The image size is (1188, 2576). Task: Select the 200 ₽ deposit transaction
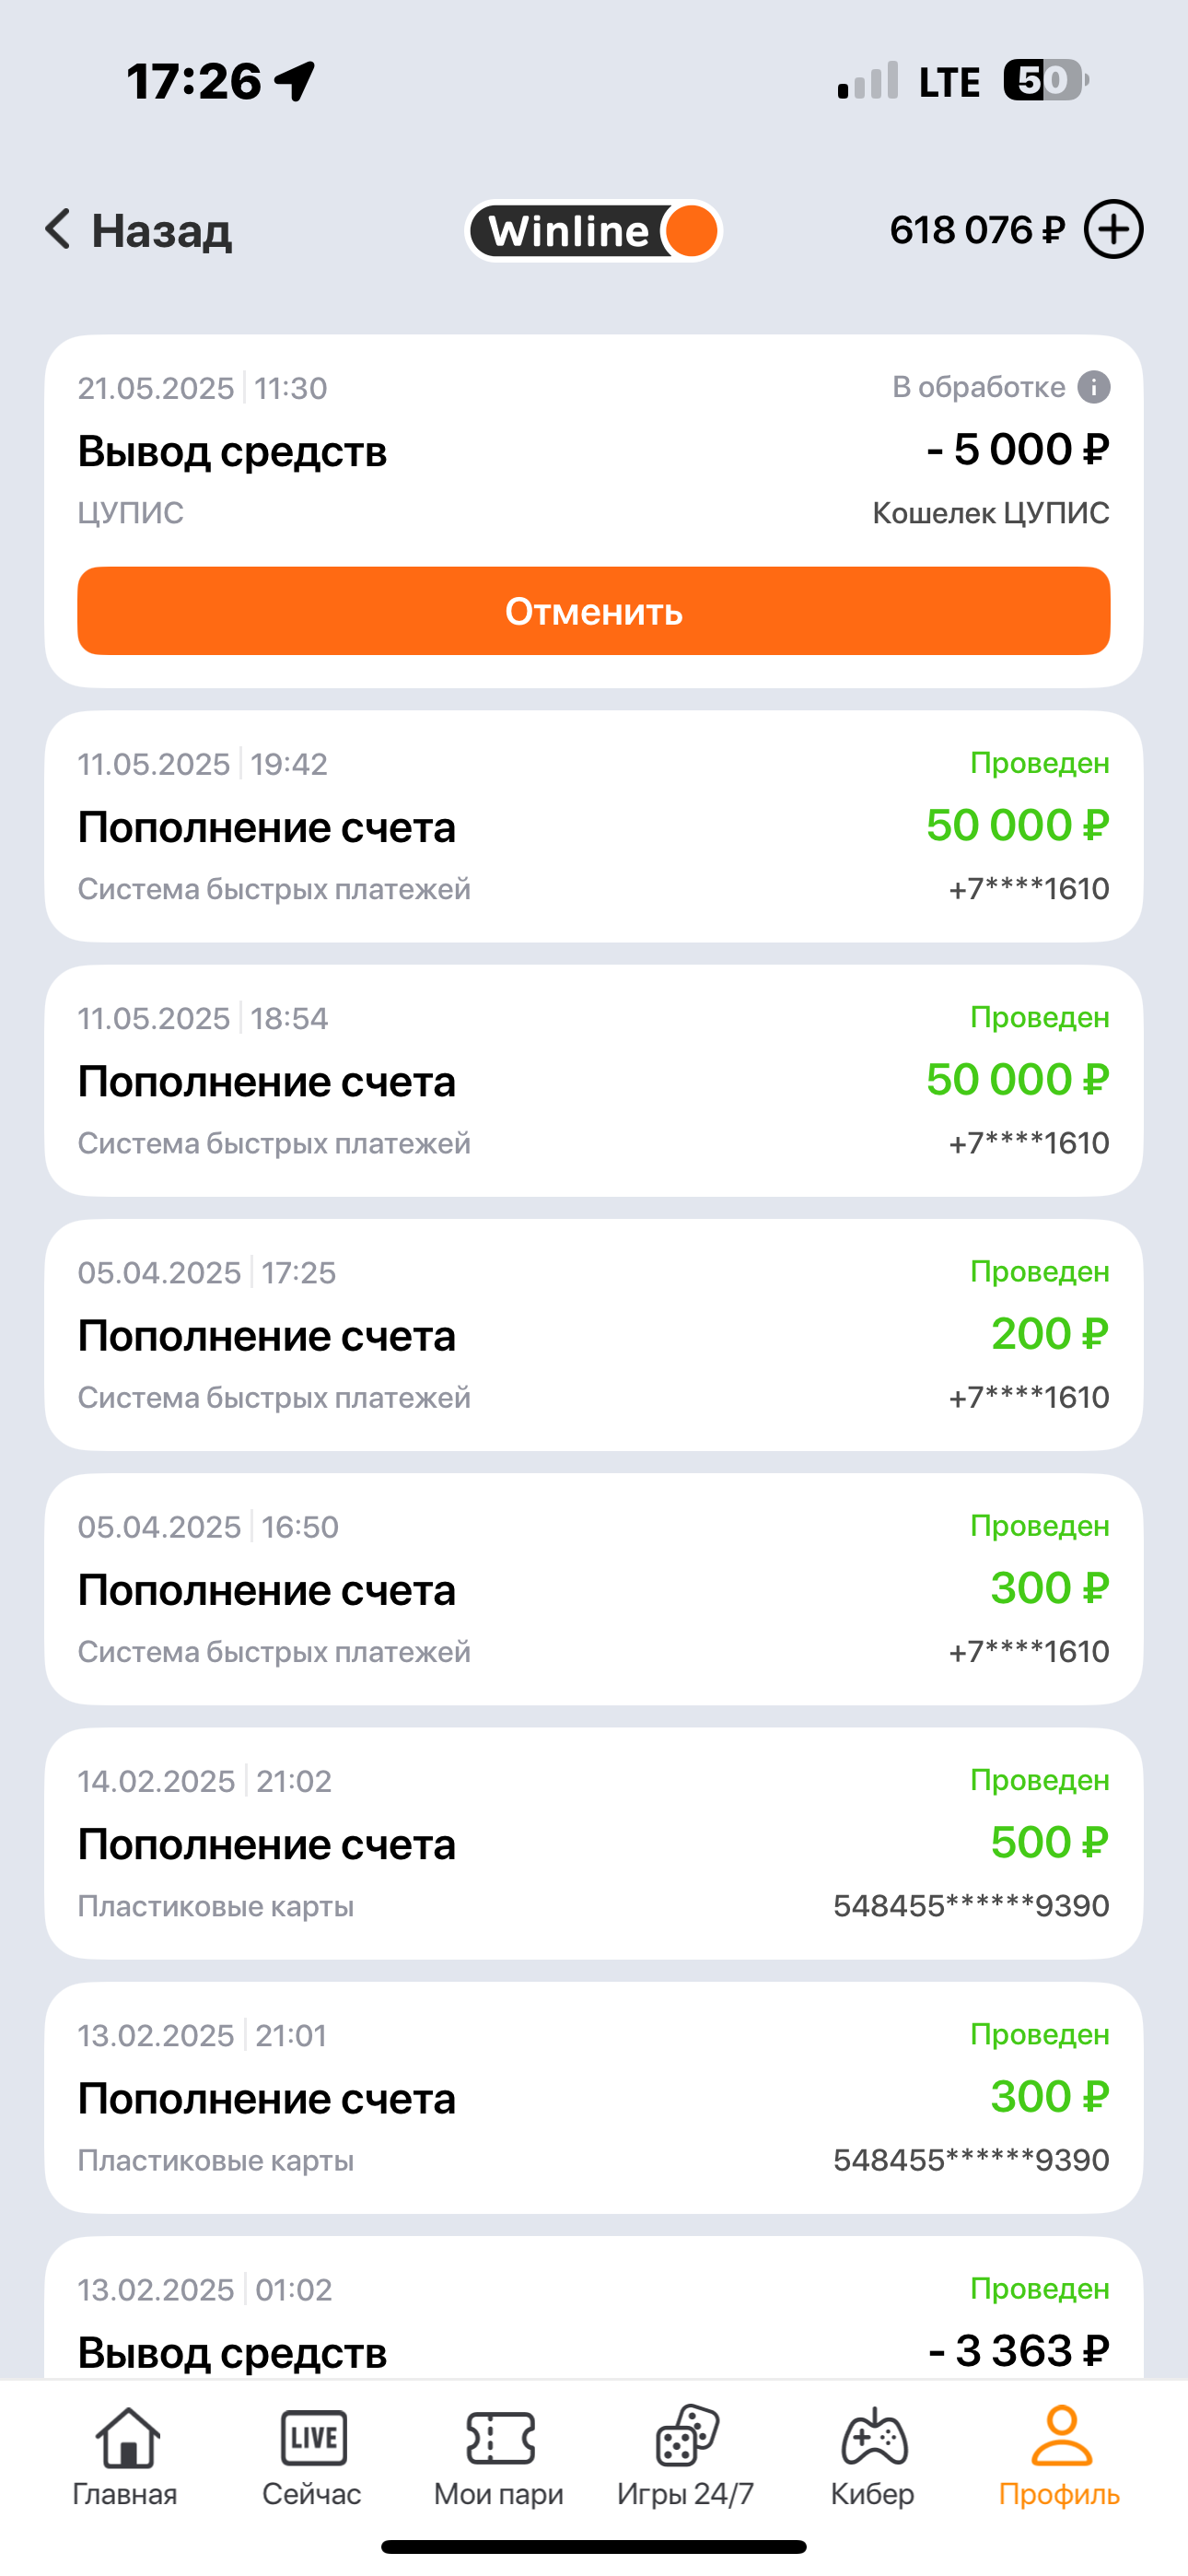(x=593, y=1335)
